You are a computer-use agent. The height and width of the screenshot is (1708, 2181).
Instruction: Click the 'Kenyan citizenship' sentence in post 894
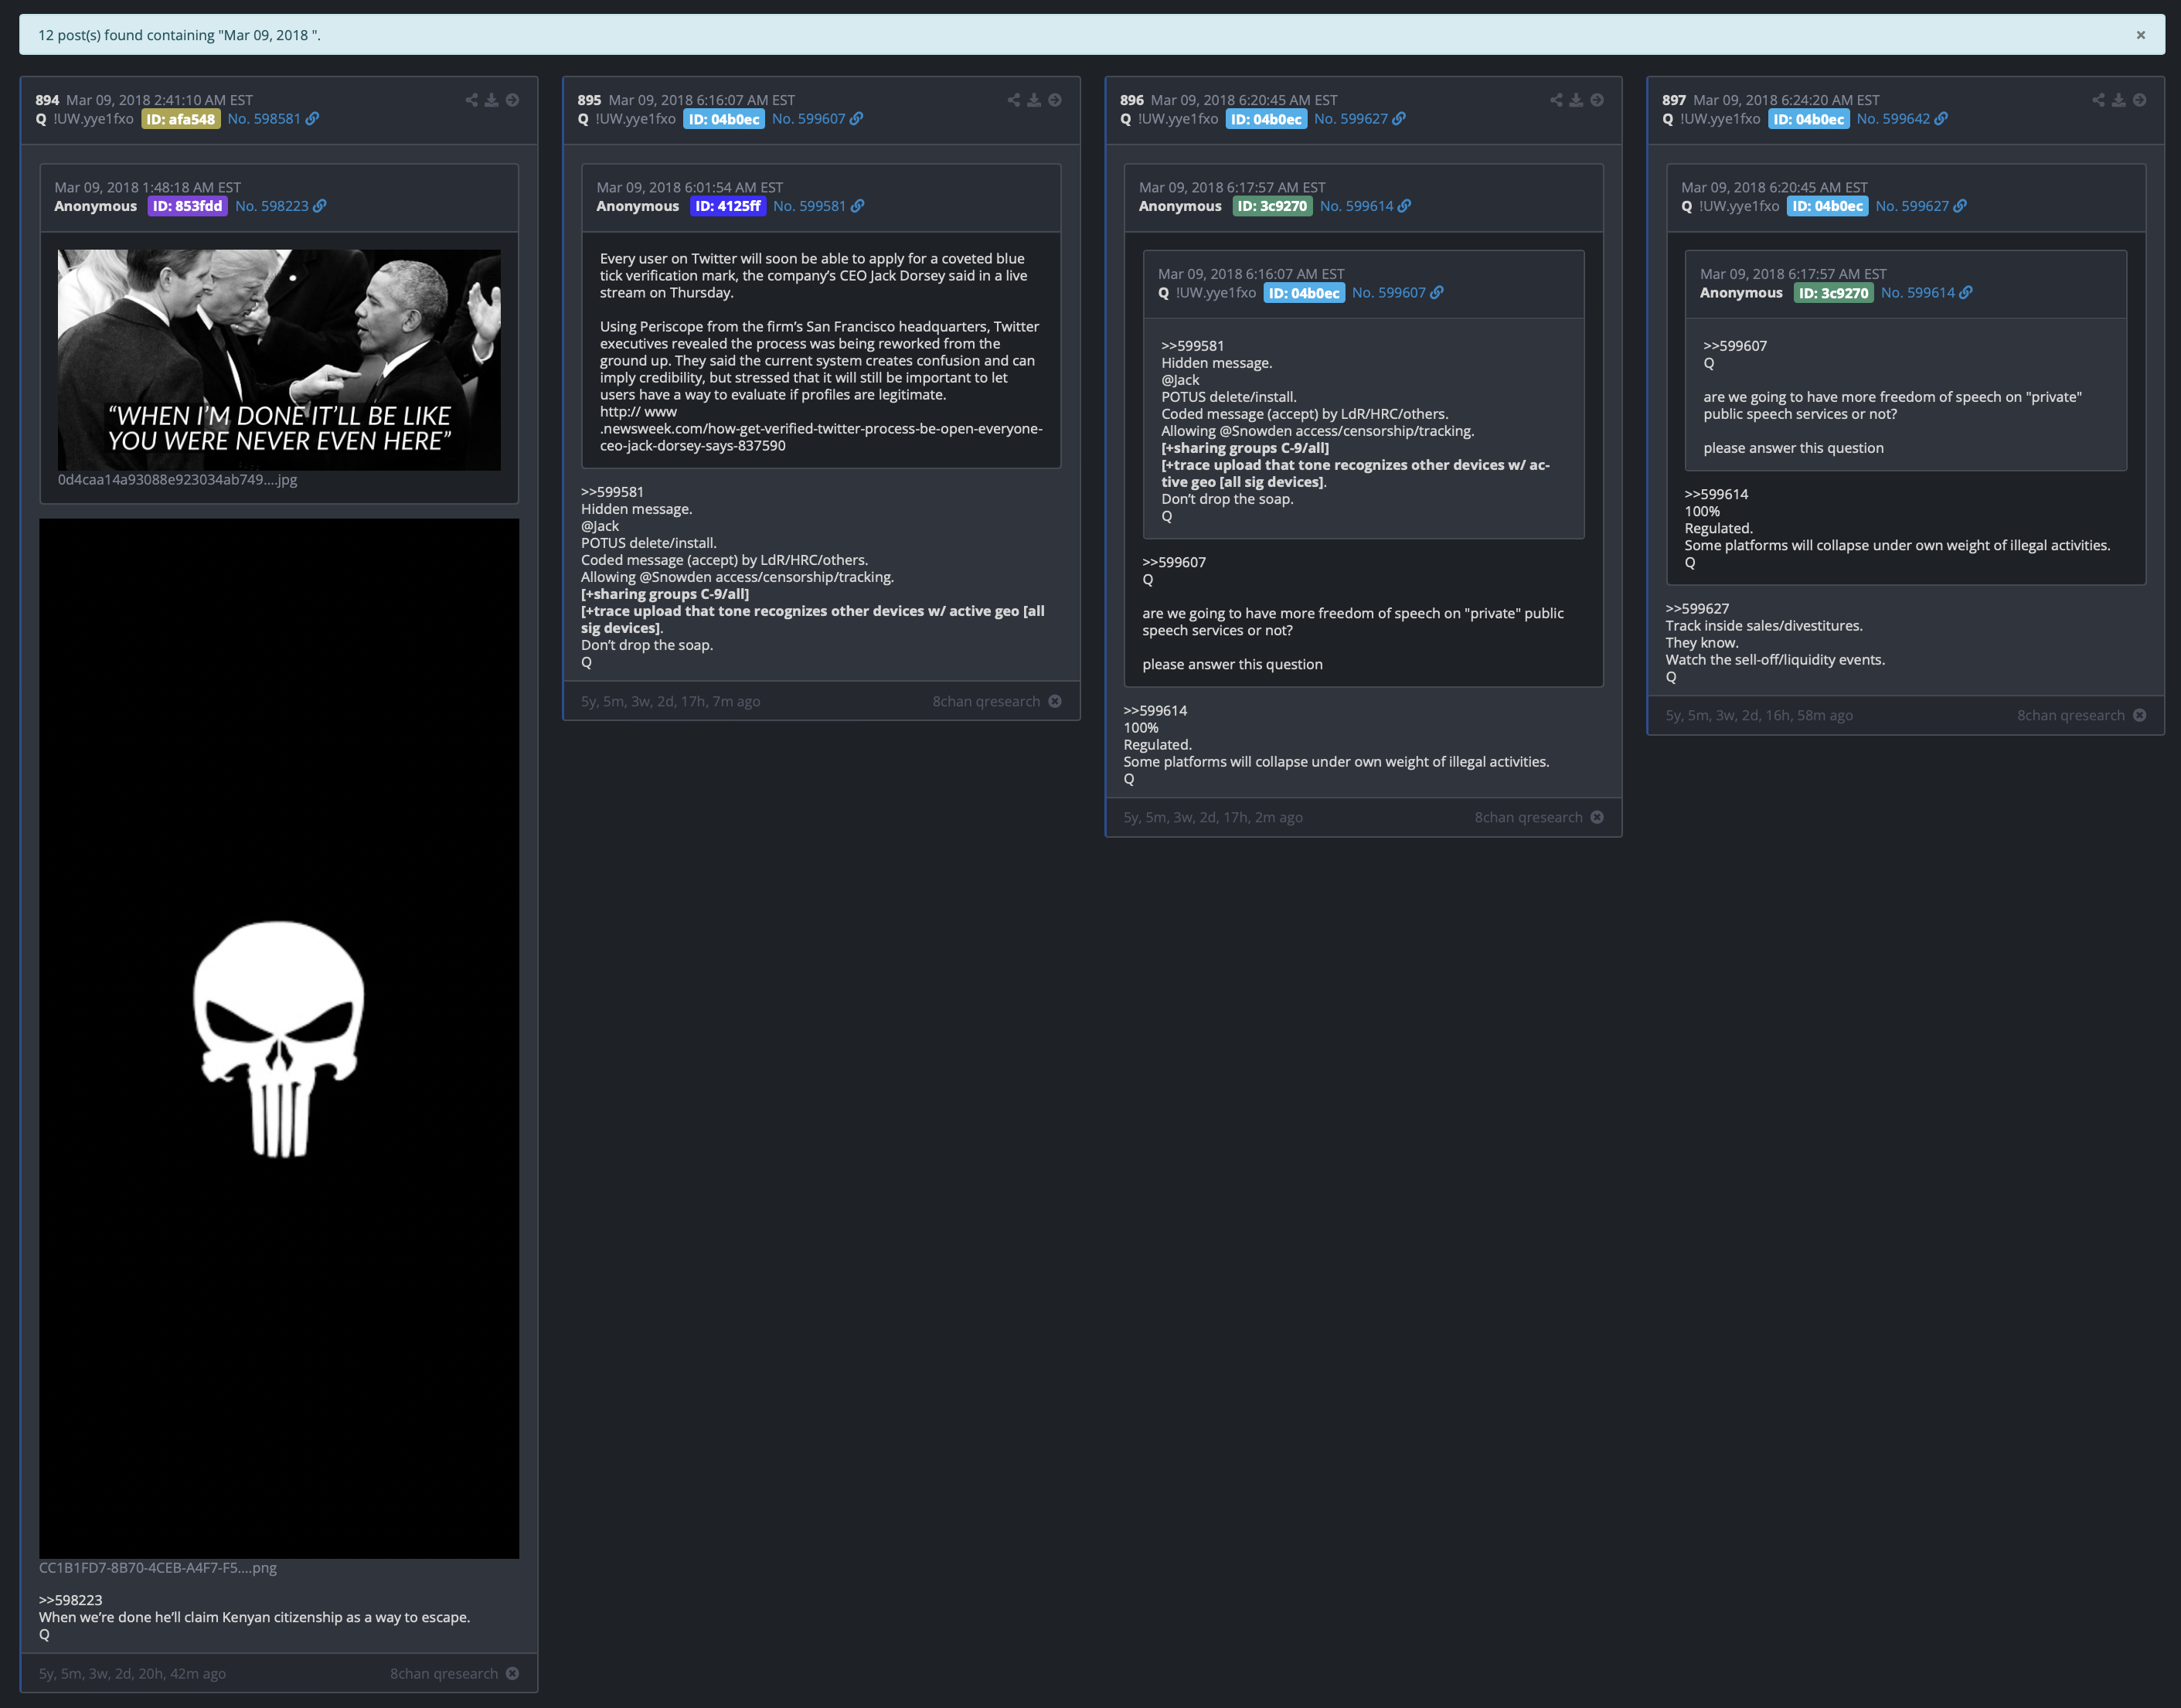coord(254,1617)
